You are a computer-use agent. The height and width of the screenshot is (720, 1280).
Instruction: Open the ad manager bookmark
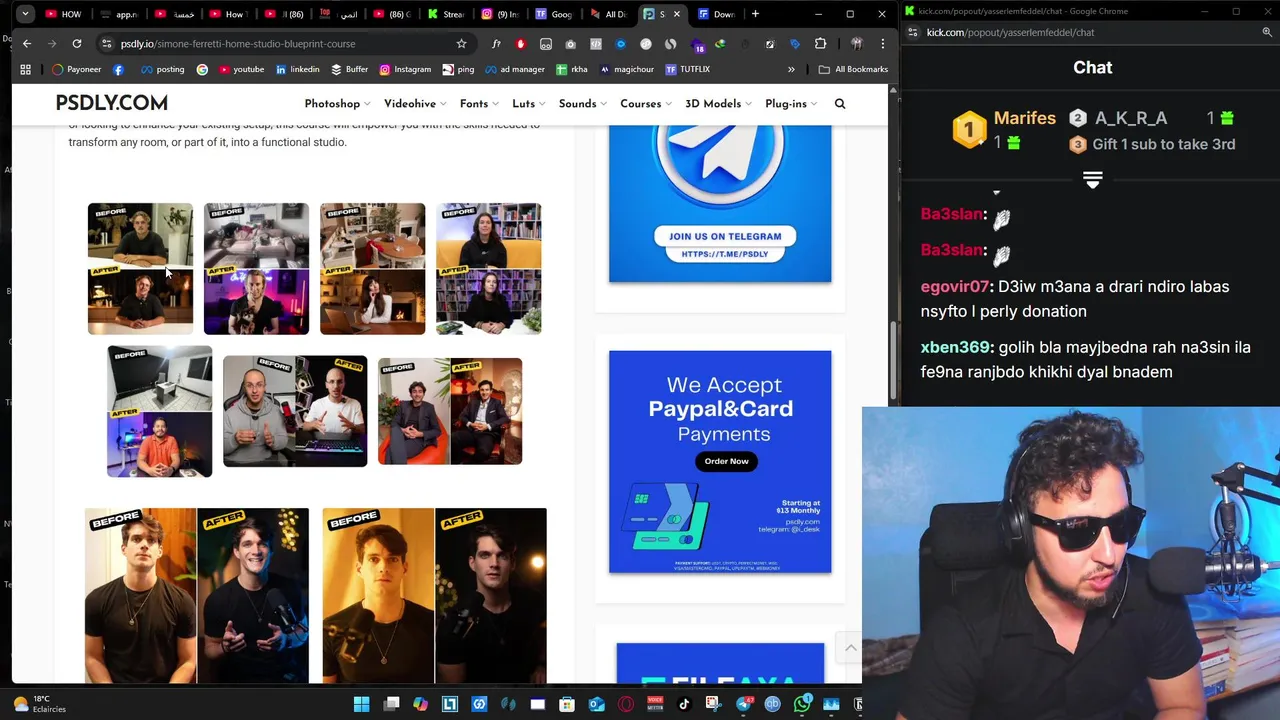(515, 69)
